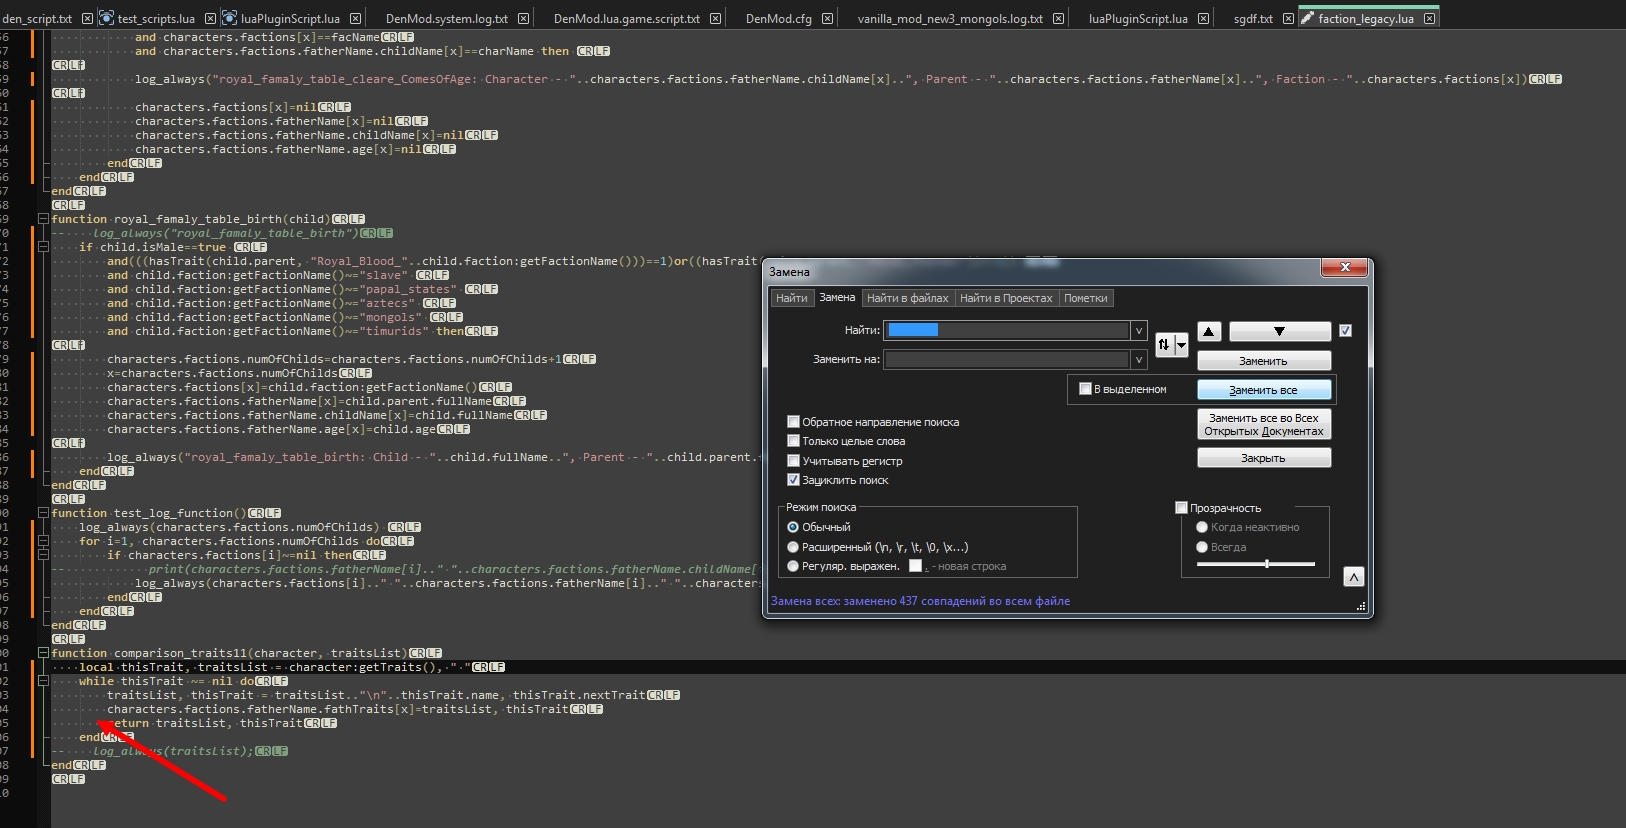Disable Зациклить поиск checkbox

[793, 480]
